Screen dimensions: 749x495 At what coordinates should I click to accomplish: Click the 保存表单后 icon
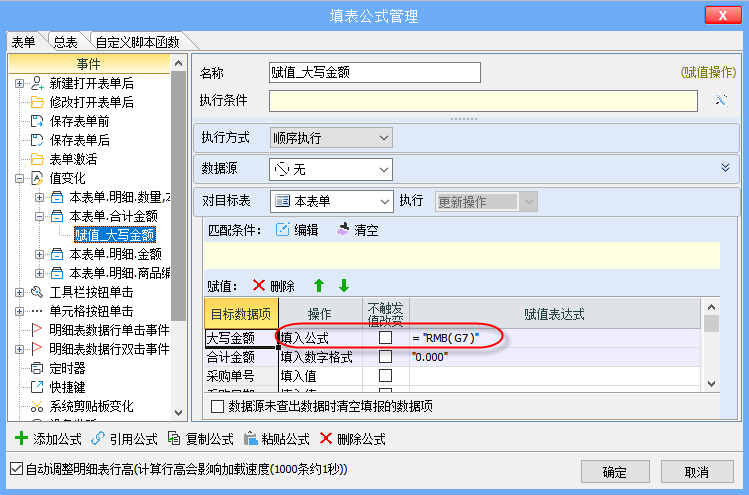(37, 140)
